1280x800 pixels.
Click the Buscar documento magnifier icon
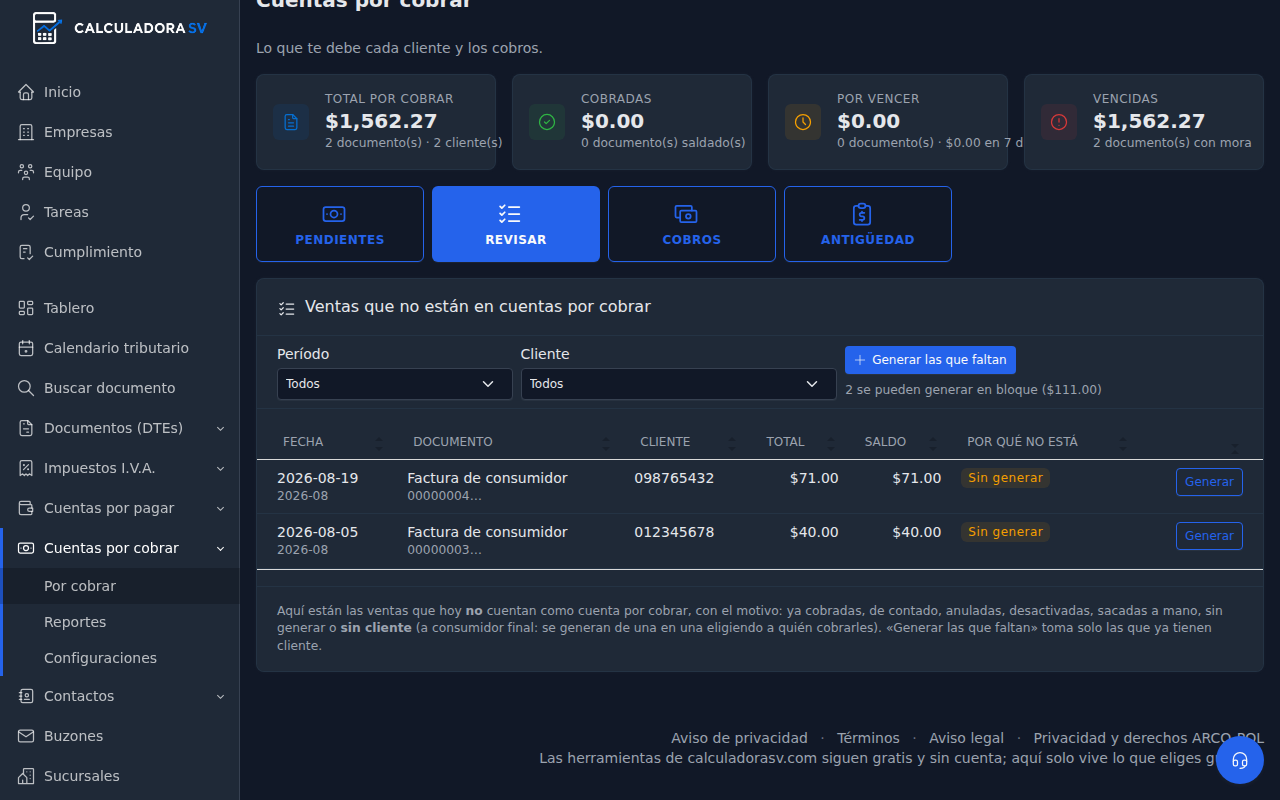click(x=26, y=388)
